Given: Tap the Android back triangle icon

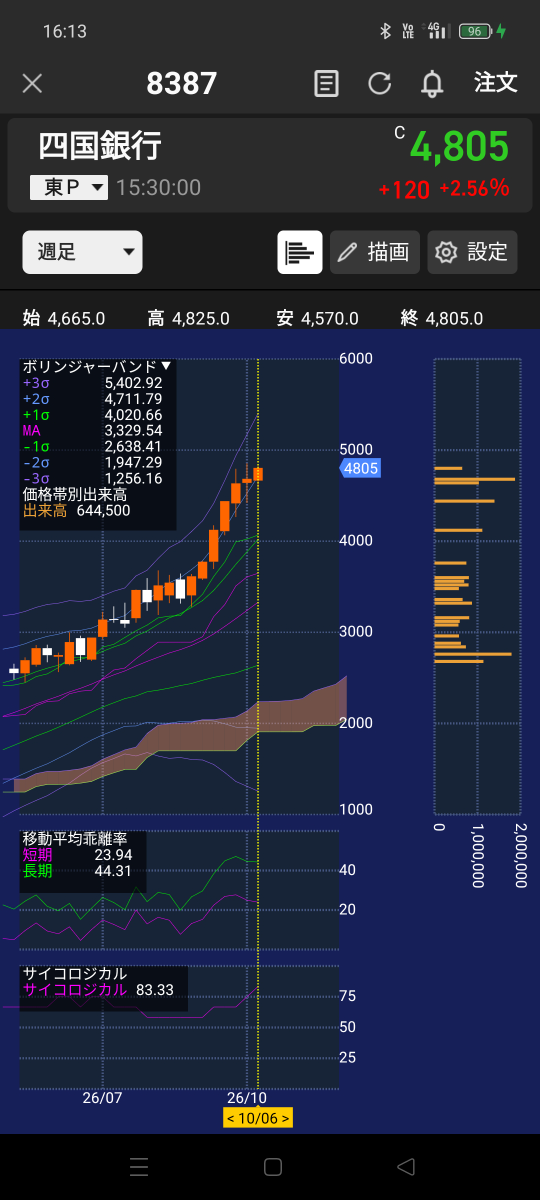Looking at the screenshot, I should [405, 1167].
